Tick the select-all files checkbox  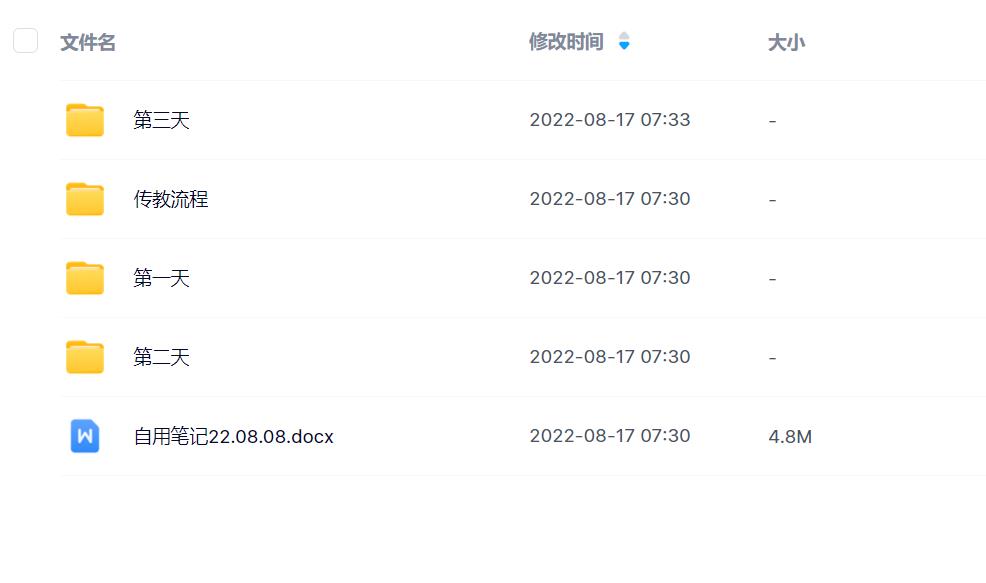[x=25, y=41]
